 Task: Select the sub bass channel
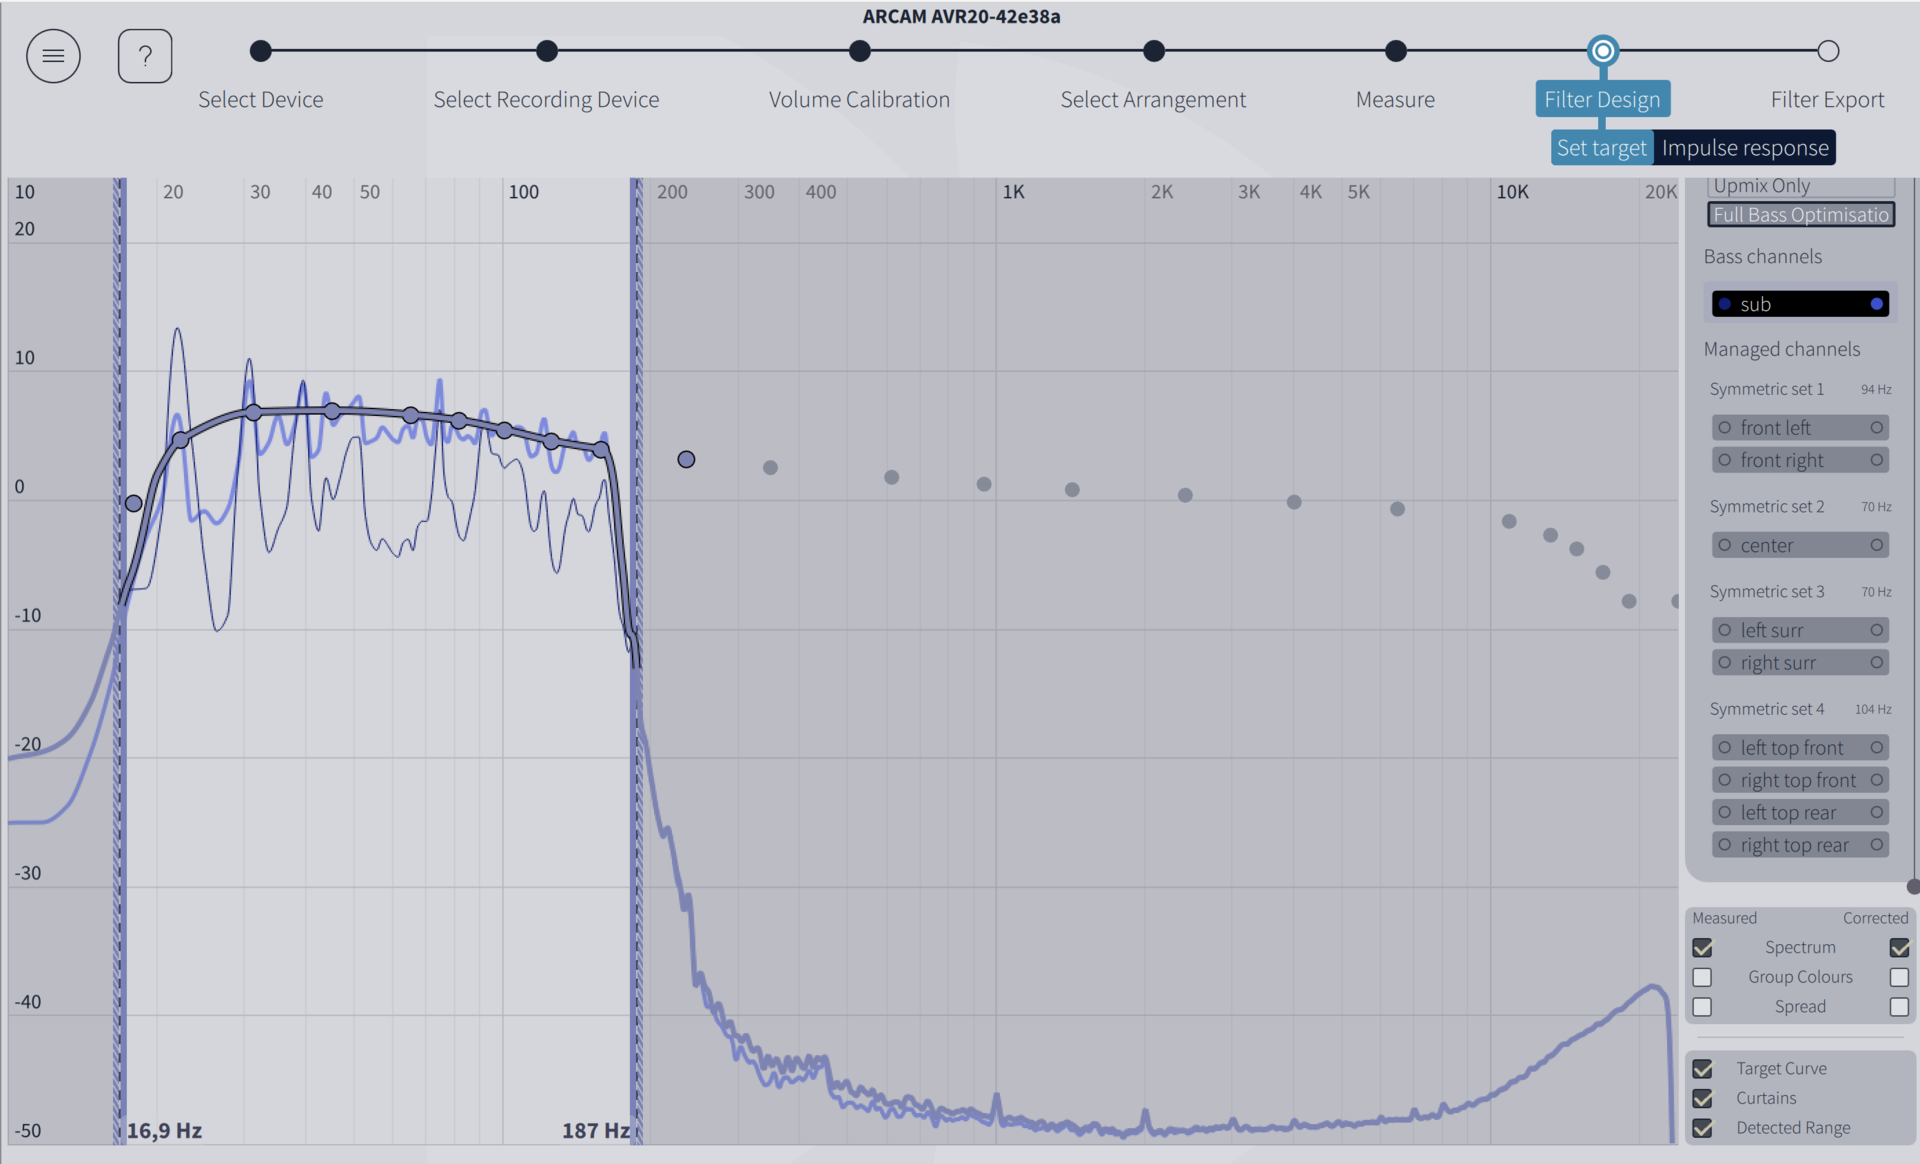click(1799, 304)
